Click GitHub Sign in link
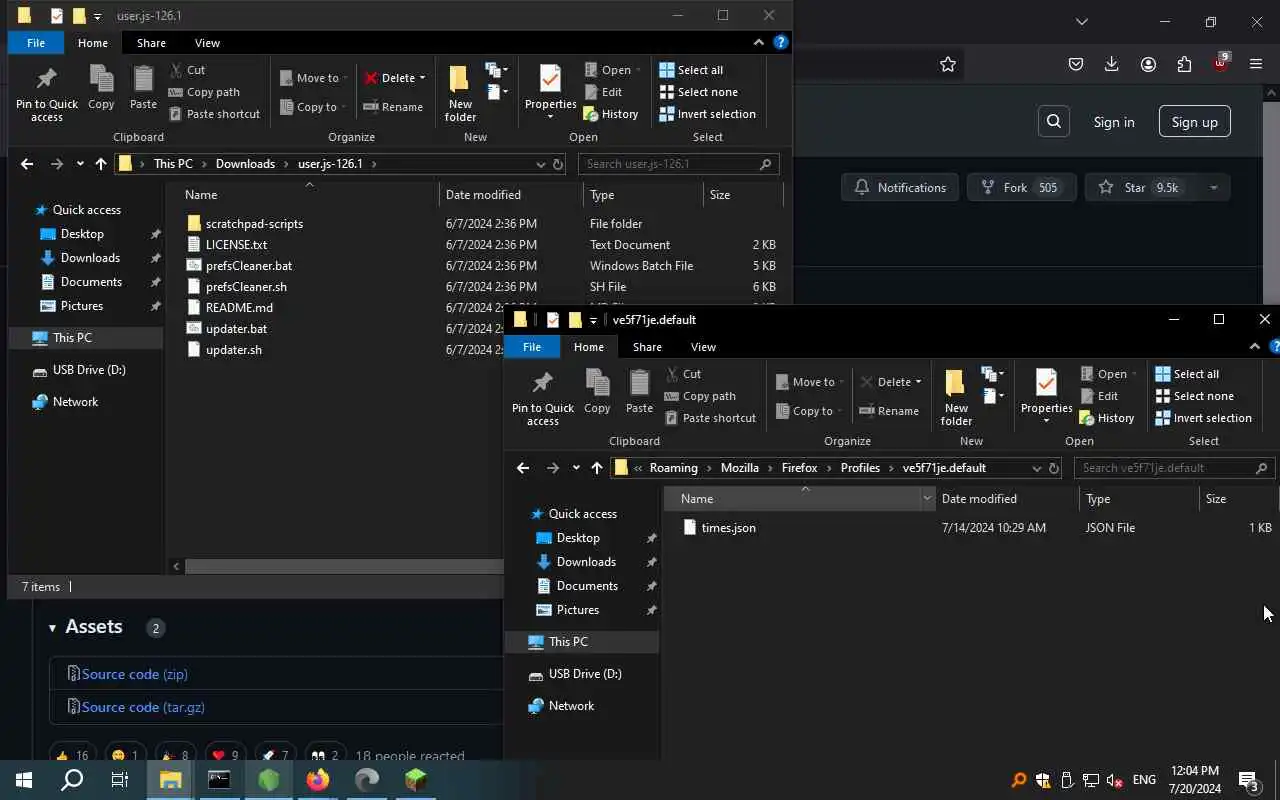The width and height of the screenshot is (1280, 800). coord(1114,122)
